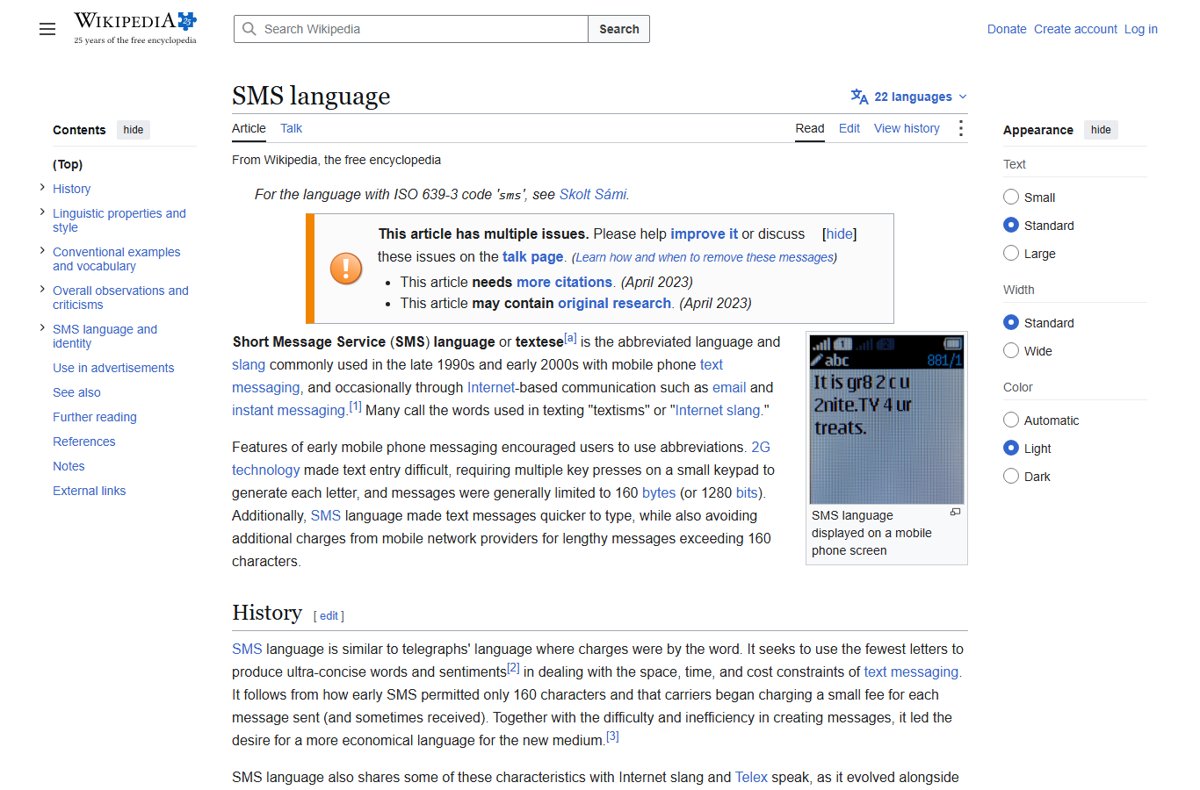Go to References section

pos(84,442)
